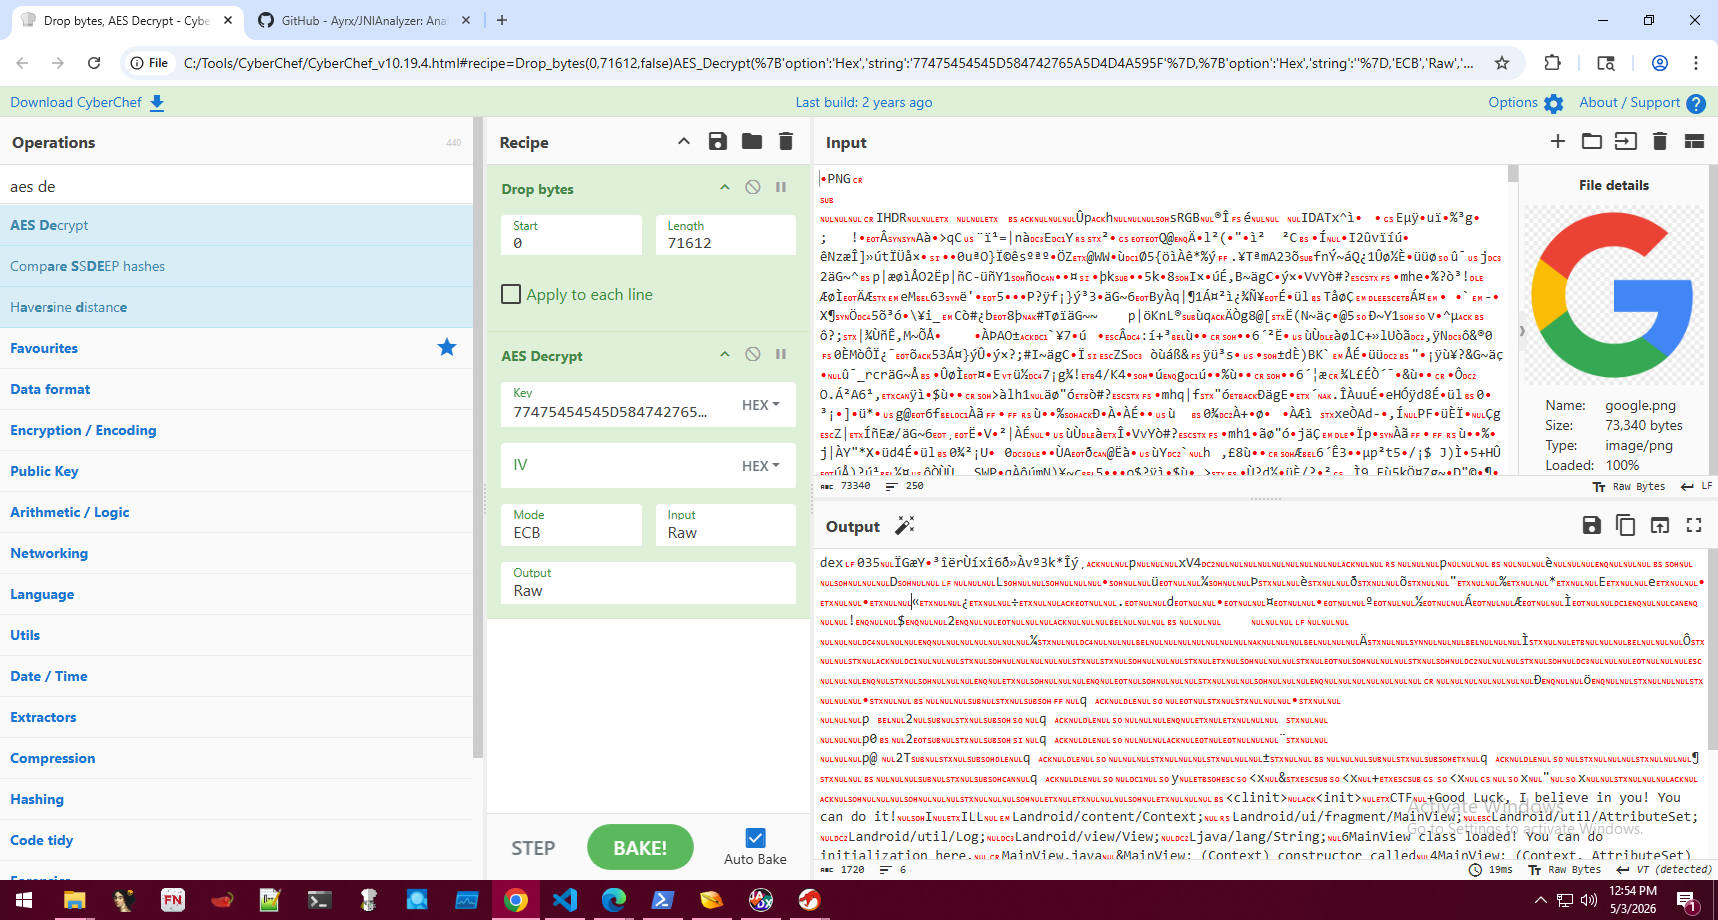
Task: Save the output to a file
Action: (1592, 525)
